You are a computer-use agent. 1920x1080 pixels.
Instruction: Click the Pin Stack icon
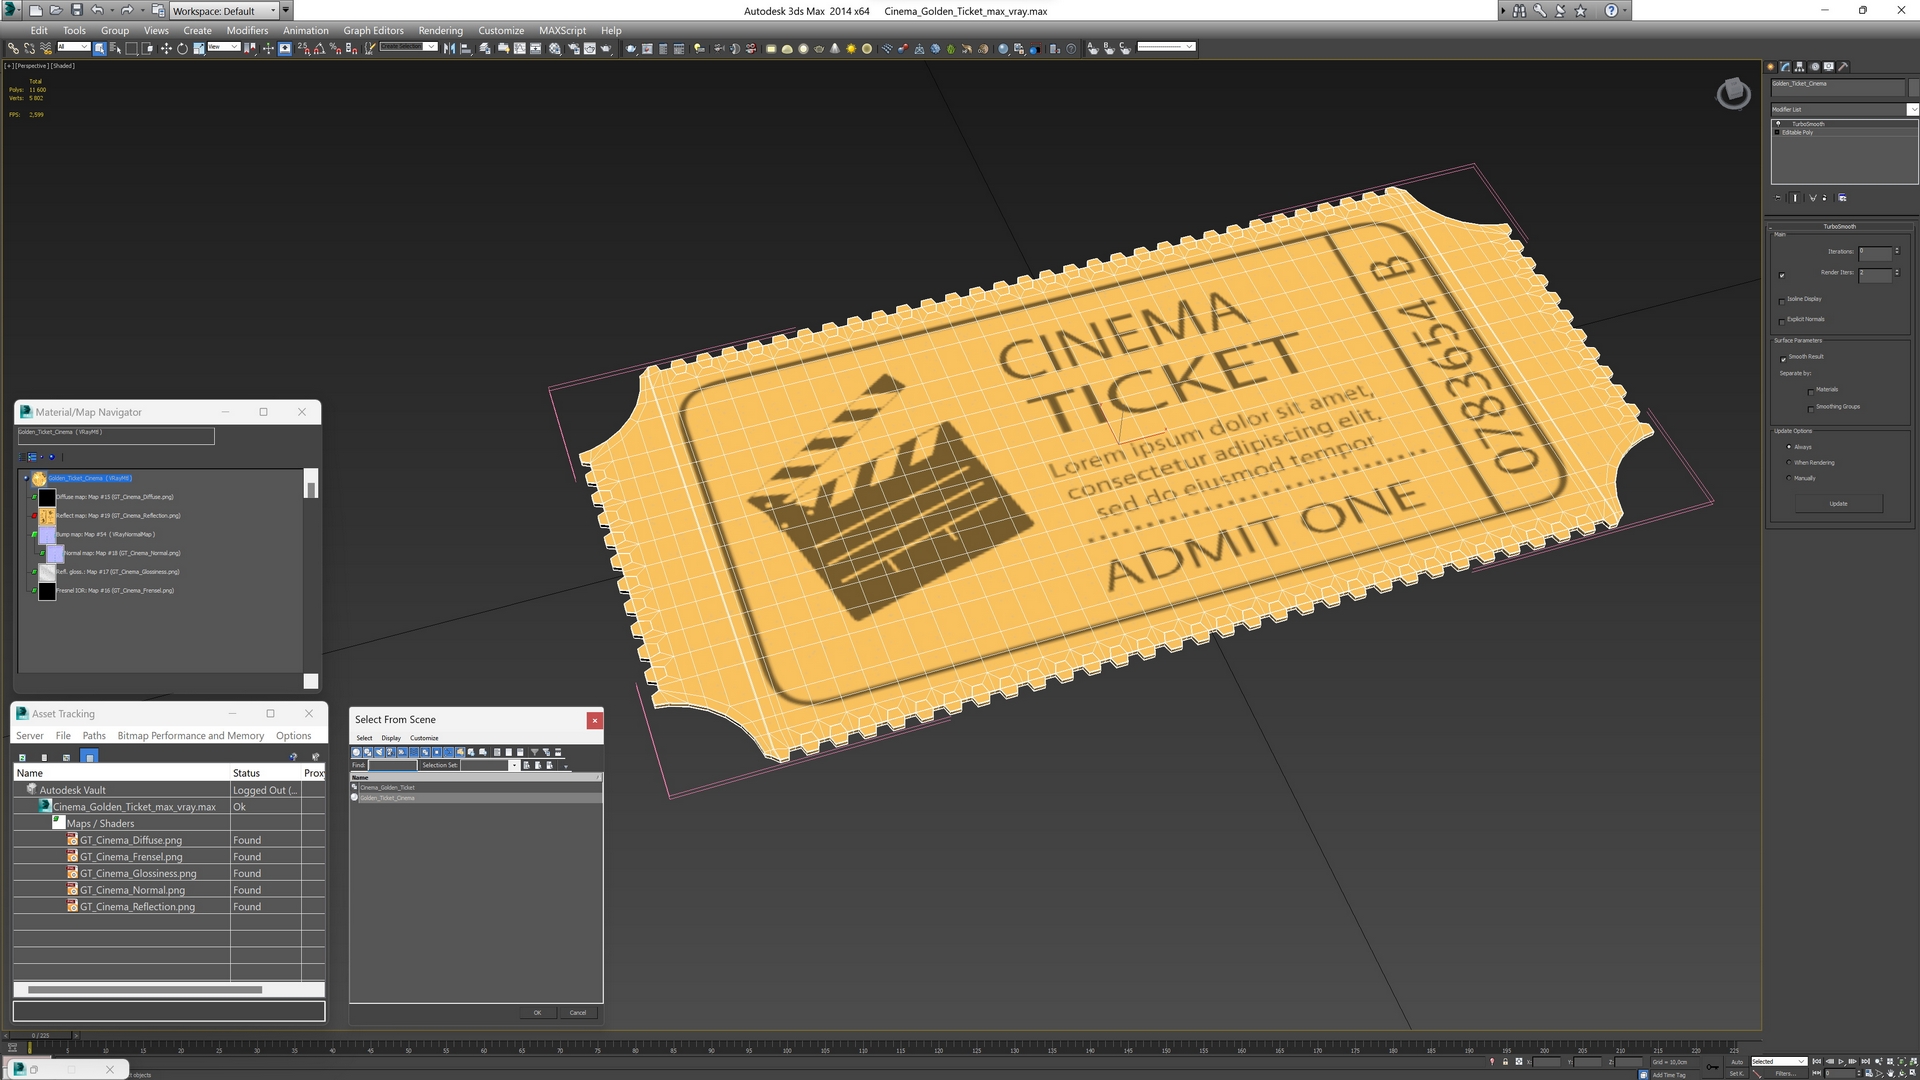click(1778, 198)
